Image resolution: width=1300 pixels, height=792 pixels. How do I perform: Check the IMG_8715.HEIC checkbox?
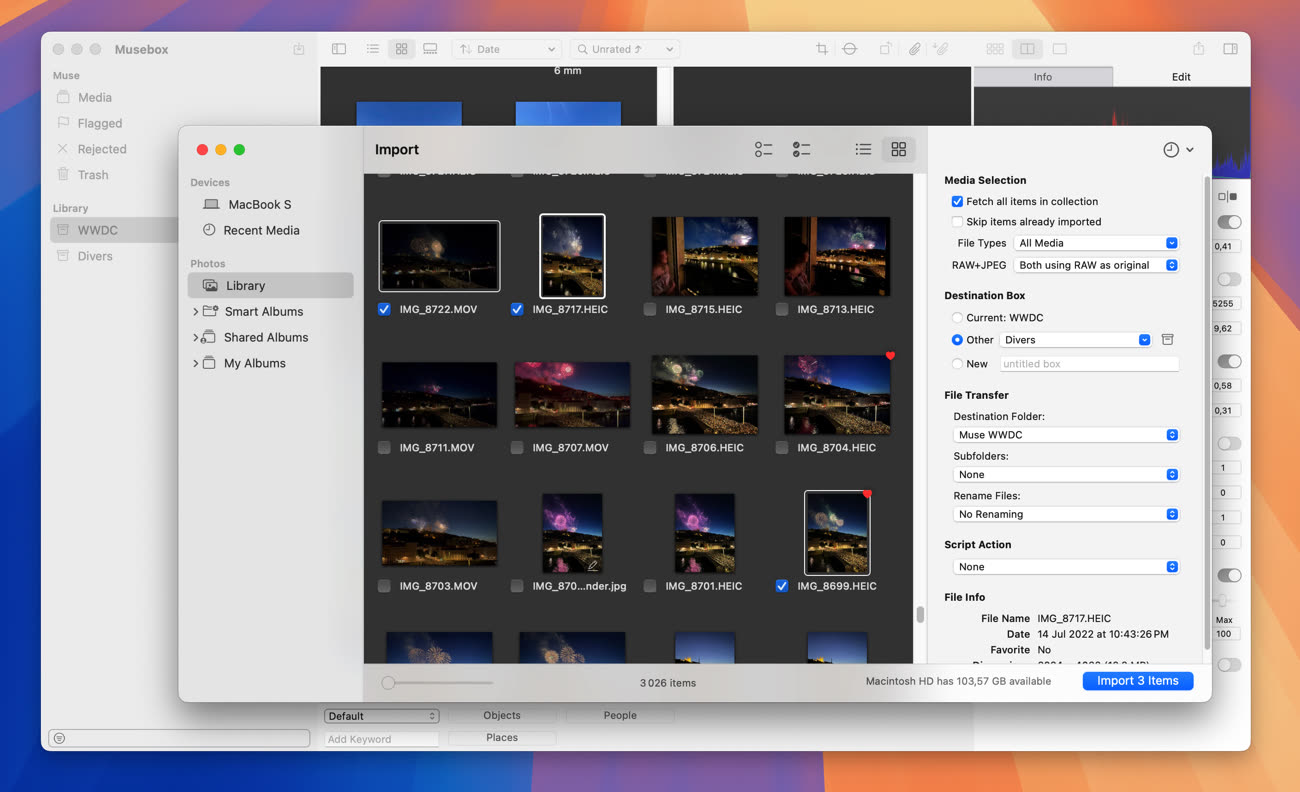650,310
